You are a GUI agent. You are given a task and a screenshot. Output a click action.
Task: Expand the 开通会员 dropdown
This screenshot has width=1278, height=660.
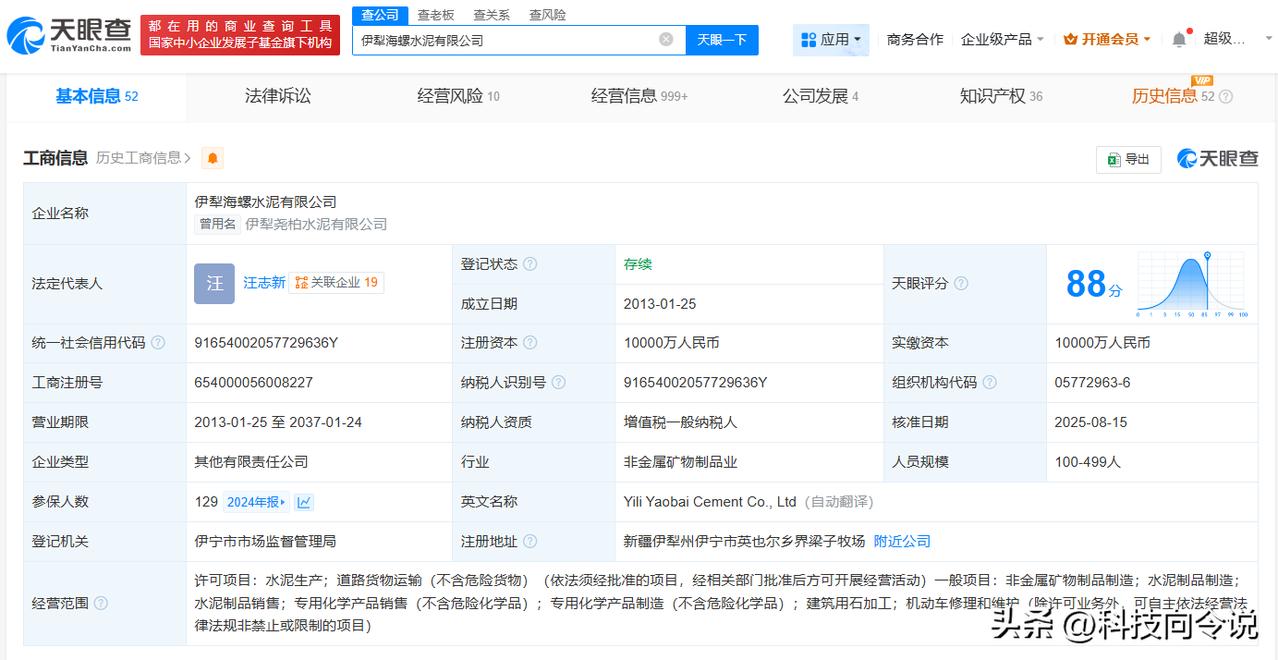point(1107,39)
